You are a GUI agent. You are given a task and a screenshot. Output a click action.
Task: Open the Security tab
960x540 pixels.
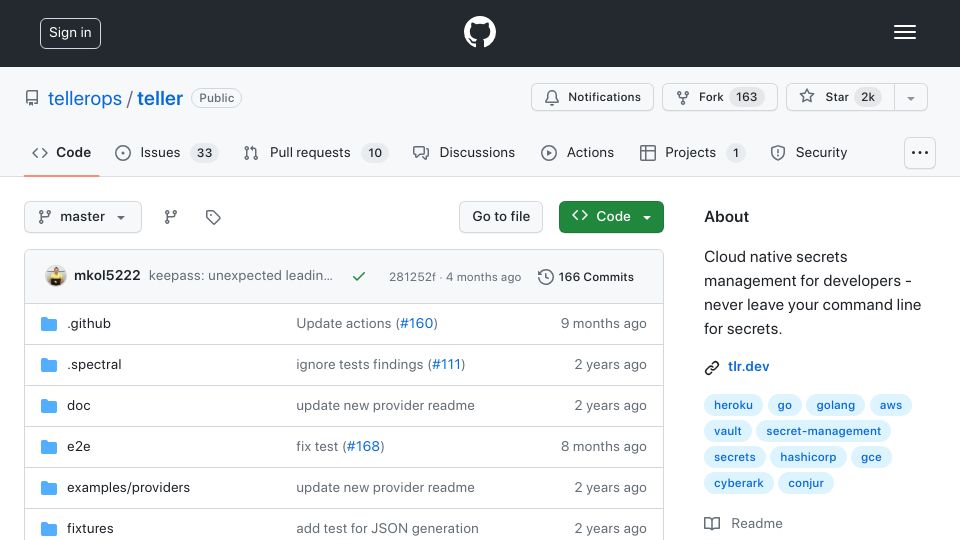(x=809, y=152)
